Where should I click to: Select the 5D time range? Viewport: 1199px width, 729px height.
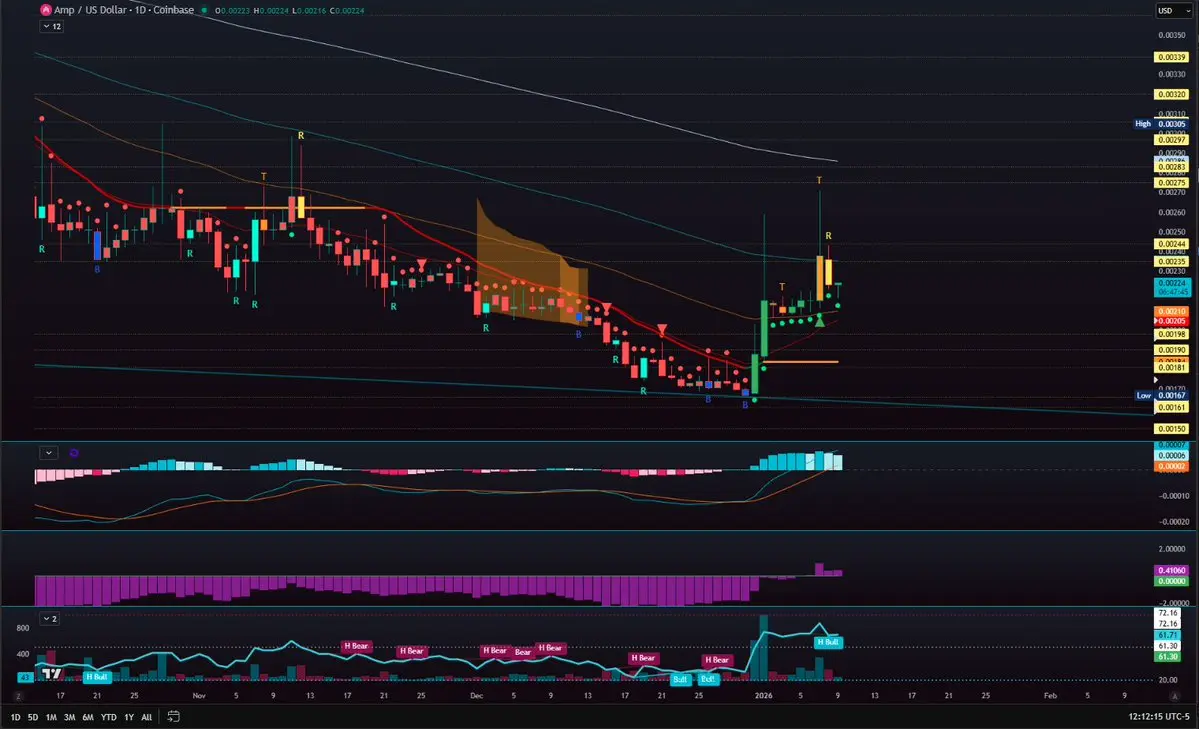[33, 717]
